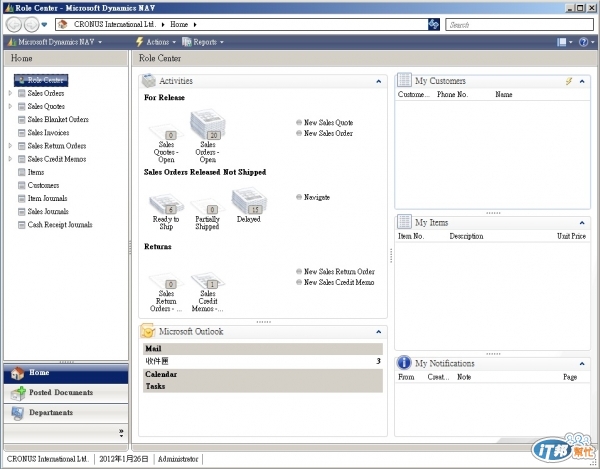Collapse the My Notifications part
This screenshot has width=600, height=469.
[x=582, y=364]
